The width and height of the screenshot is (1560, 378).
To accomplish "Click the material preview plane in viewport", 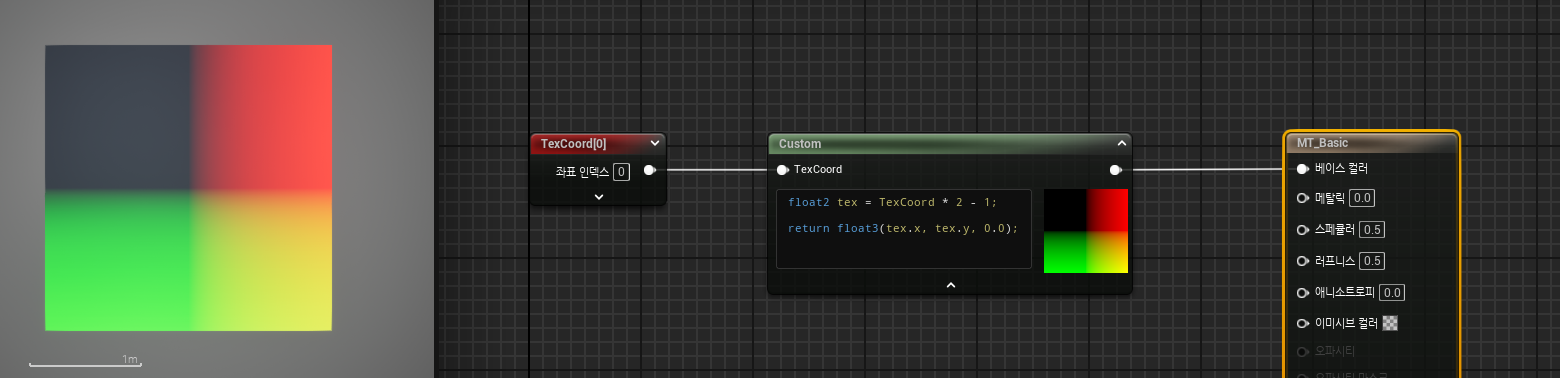I will point(188,188).
